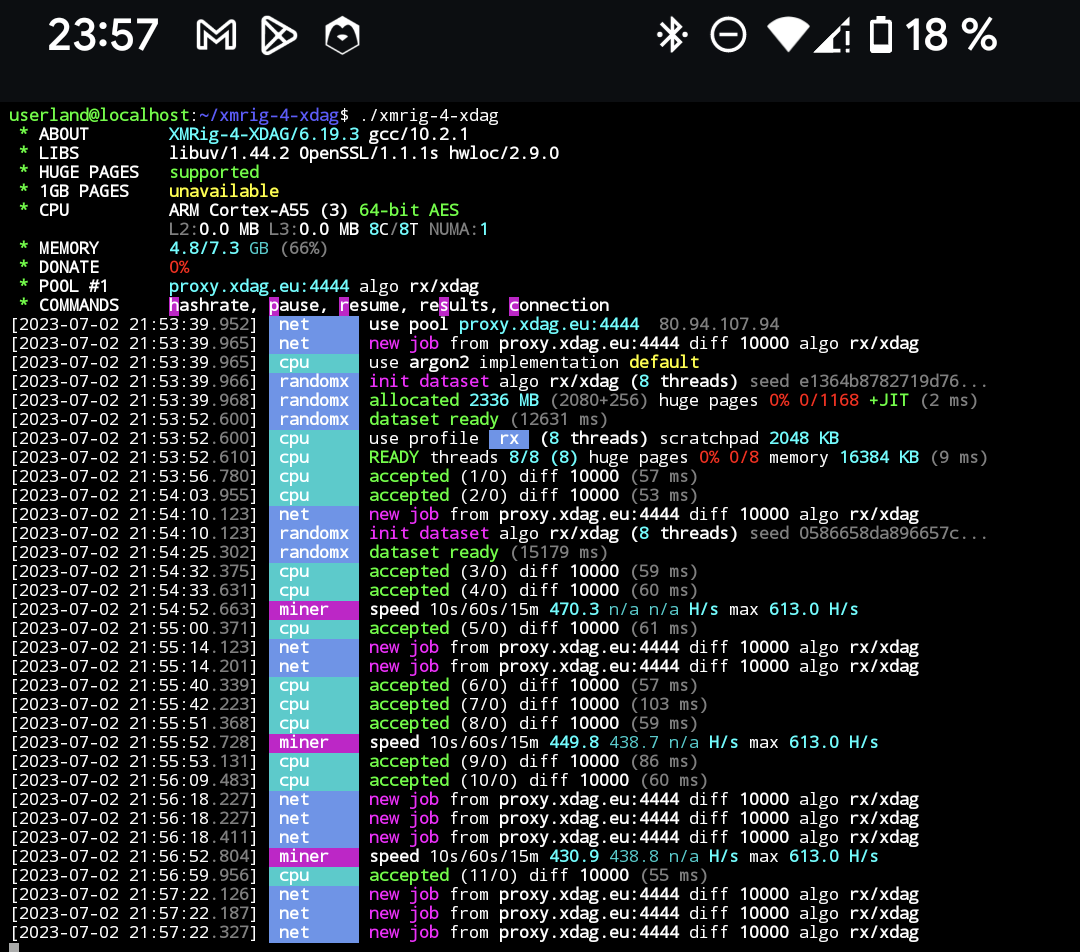Tap the Wi-Fi status icon
Viewport: 1080px width, 952px height.
pyautogui.click(x=787, y=34)
